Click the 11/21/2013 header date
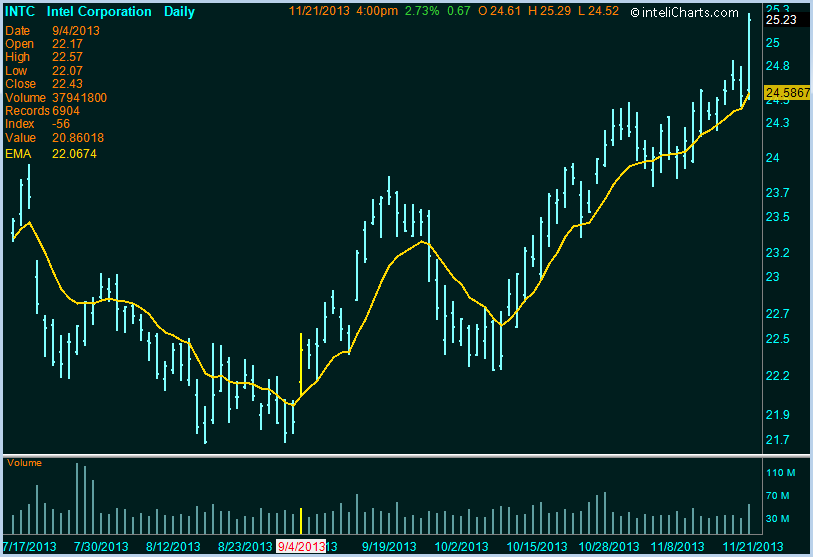 (319, 11)
